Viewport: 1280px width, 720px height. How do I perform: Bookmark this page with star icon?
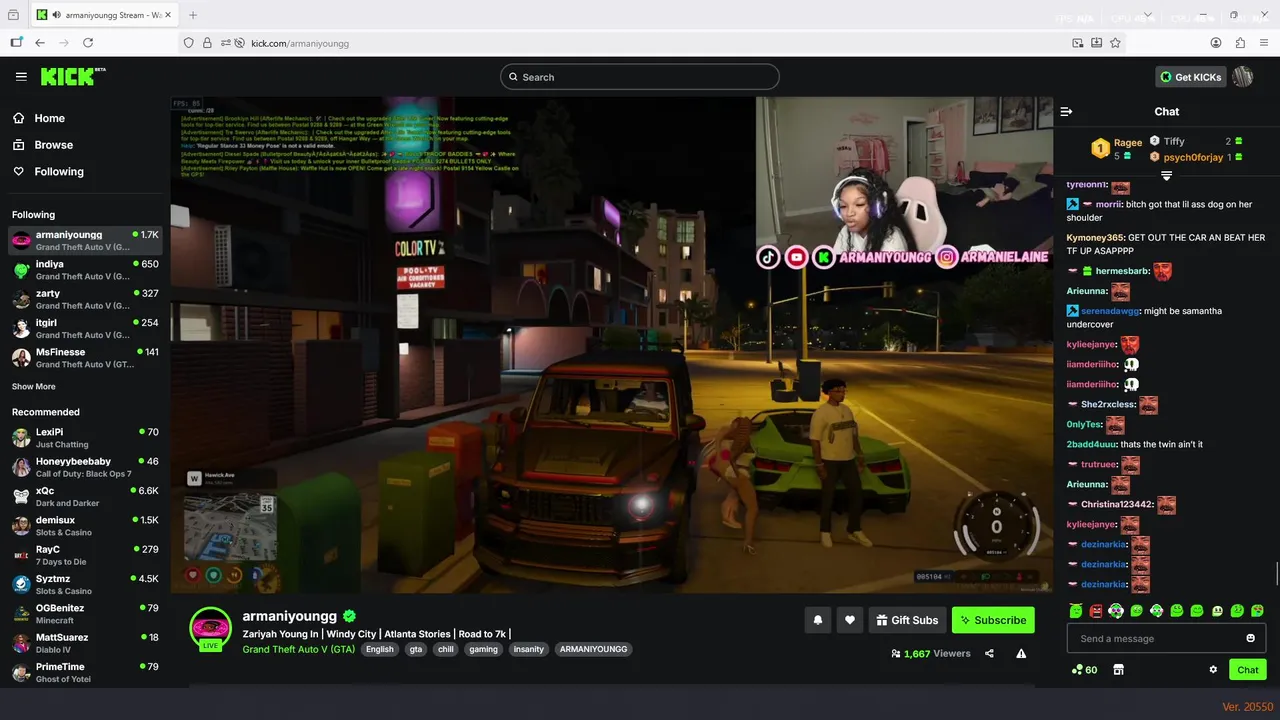click(1115, 43)
